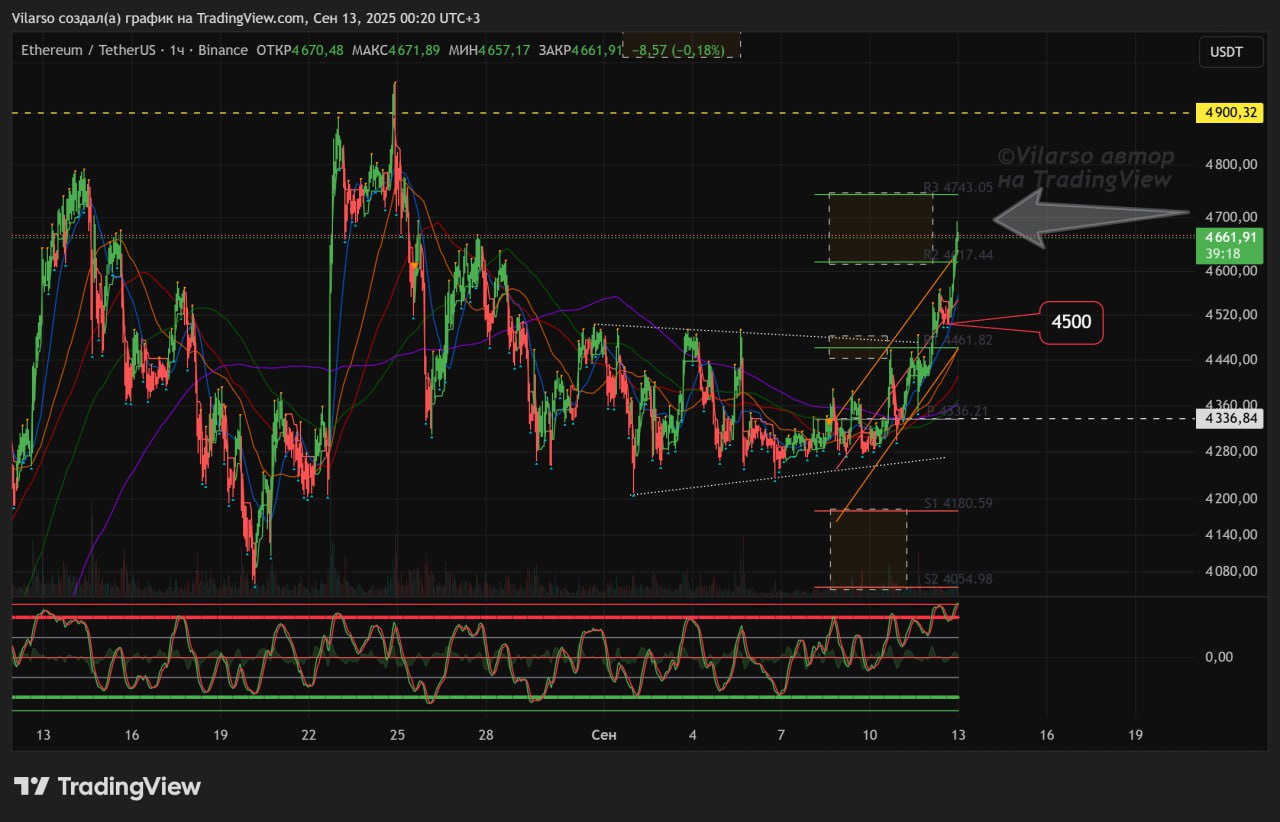Screen dimensions: 1280x822
Task: Click the R3 4743.05 pivot label
Action: coord(957,187)
